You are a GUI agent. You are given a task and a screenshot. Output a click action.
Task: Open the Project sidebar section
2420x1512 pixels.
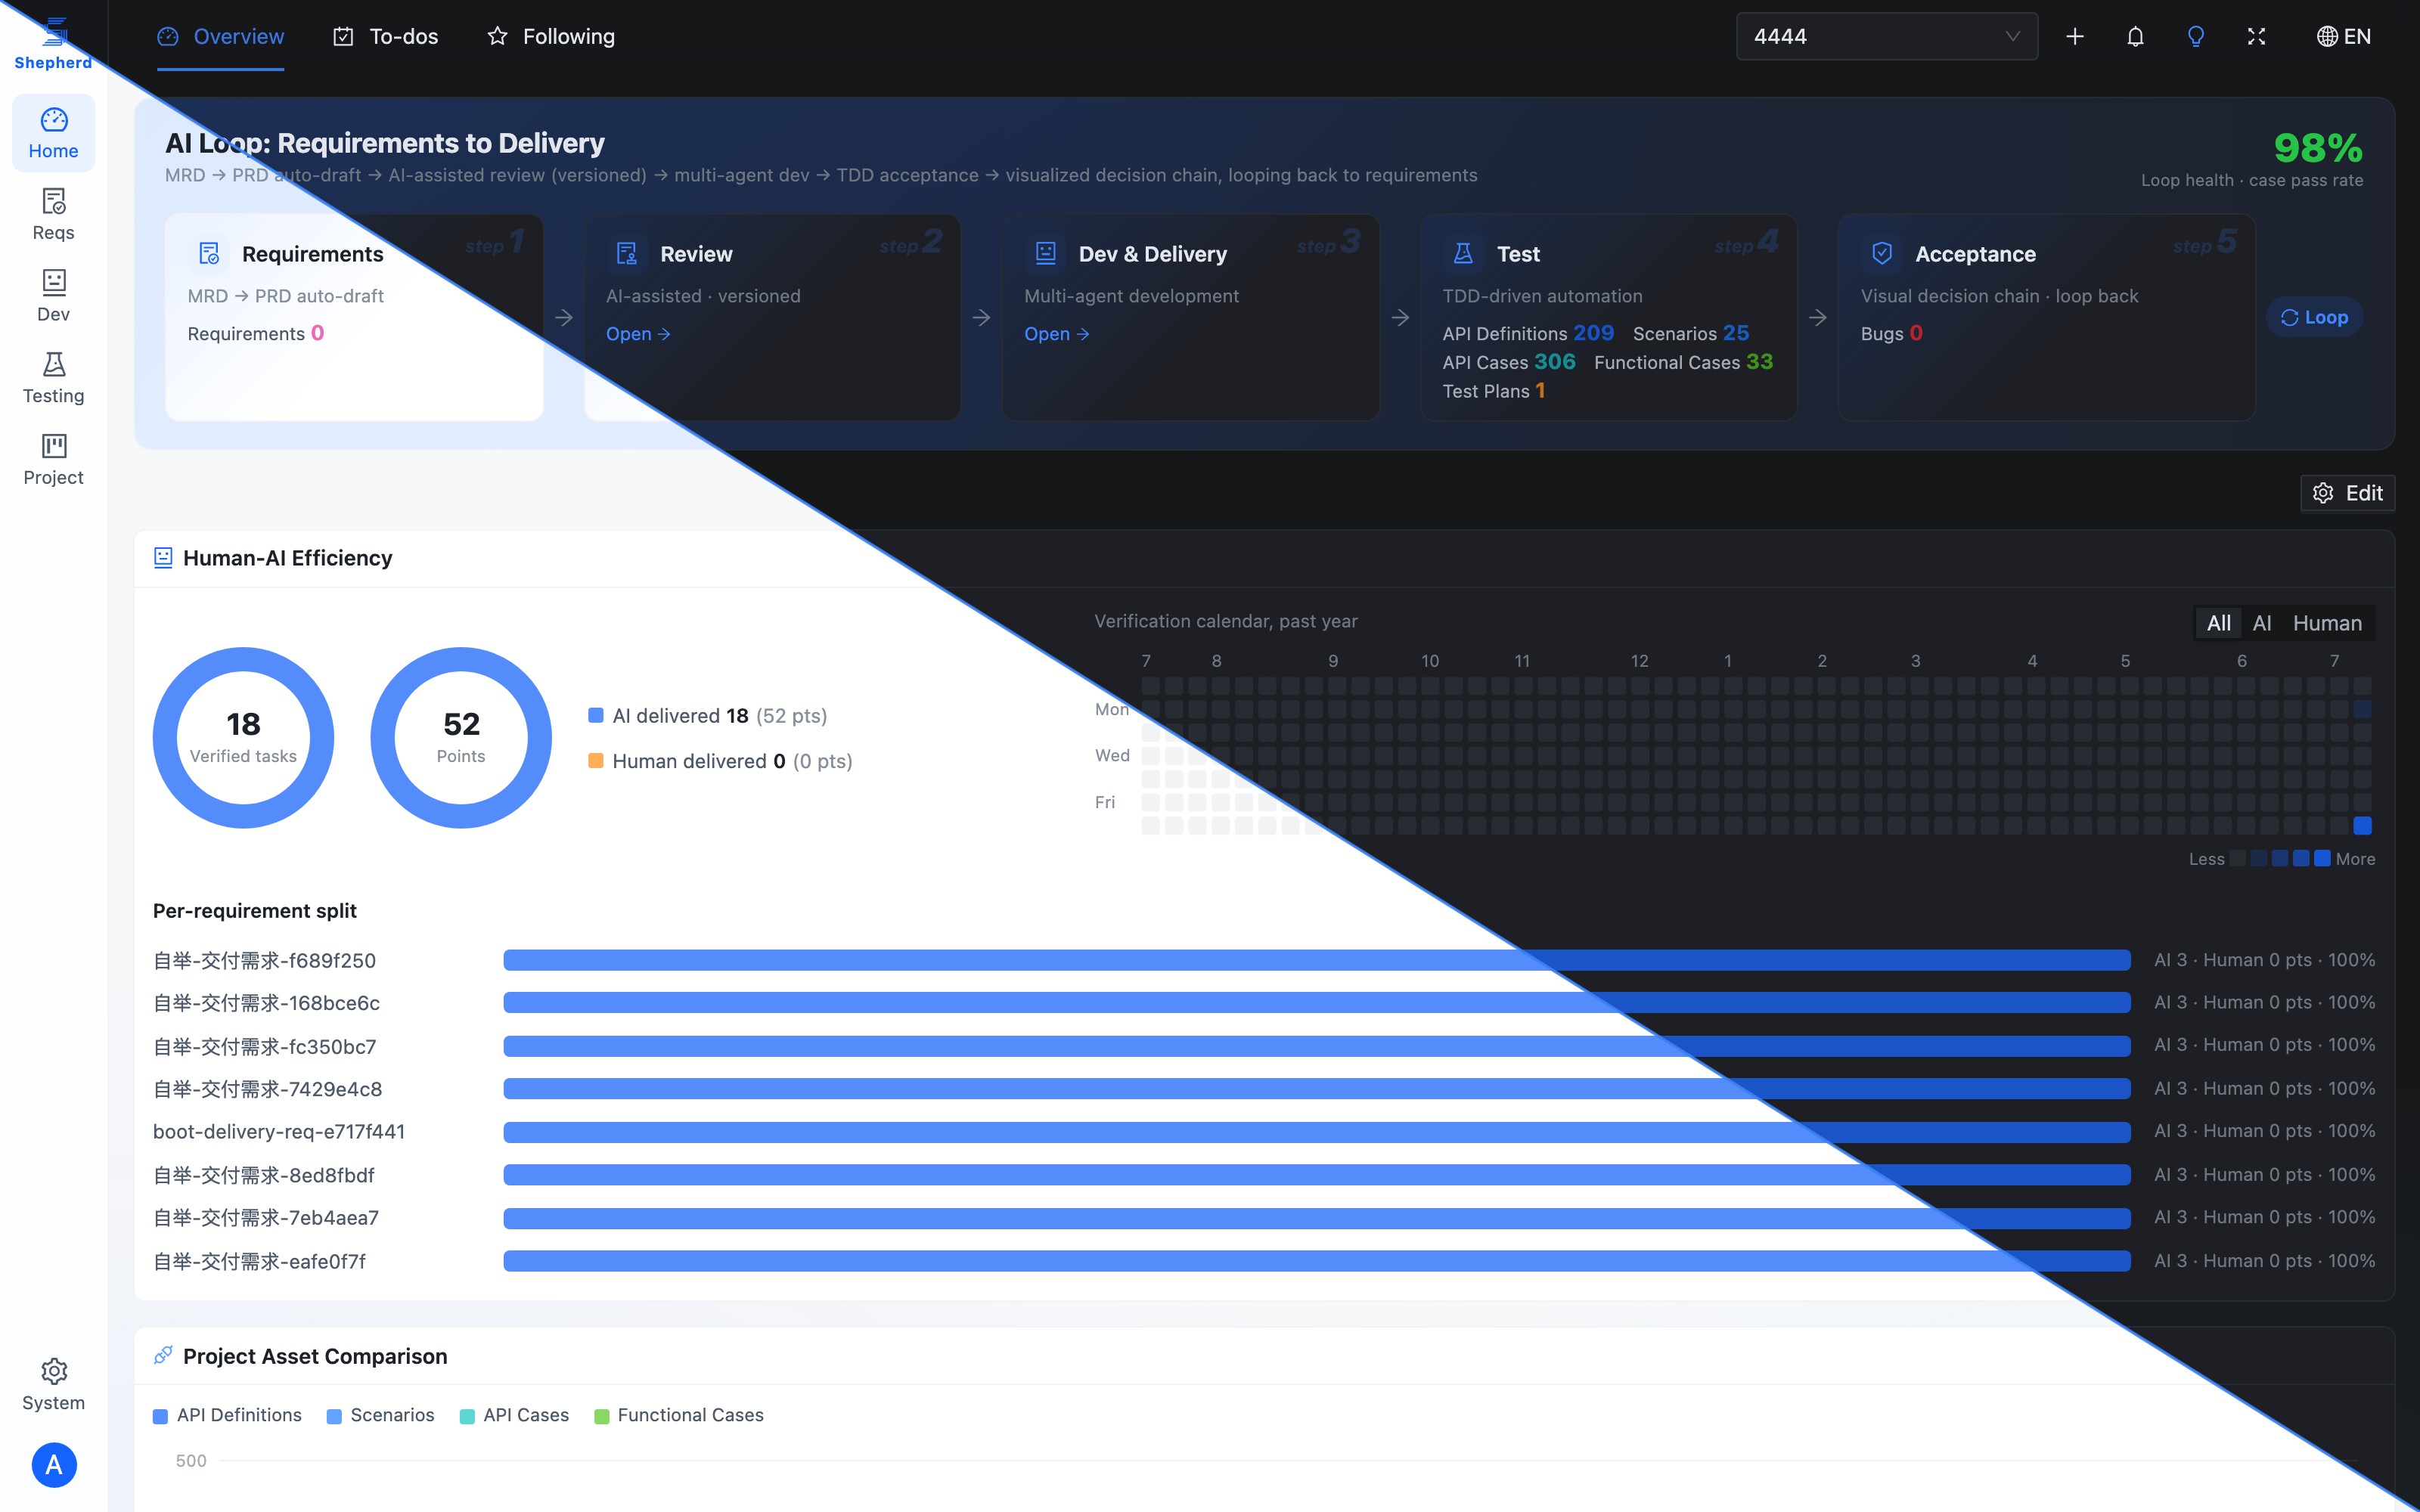pos(54,460)
